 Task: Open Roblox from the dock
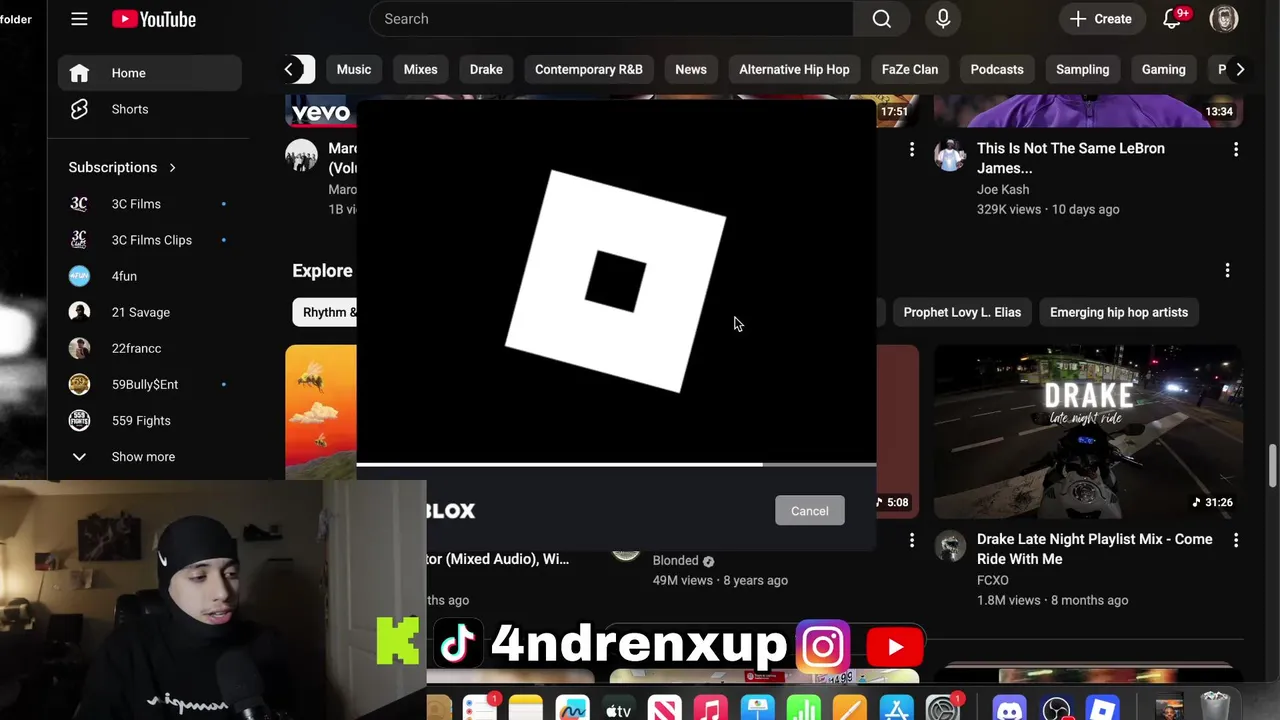click(x=1103, y=709)
